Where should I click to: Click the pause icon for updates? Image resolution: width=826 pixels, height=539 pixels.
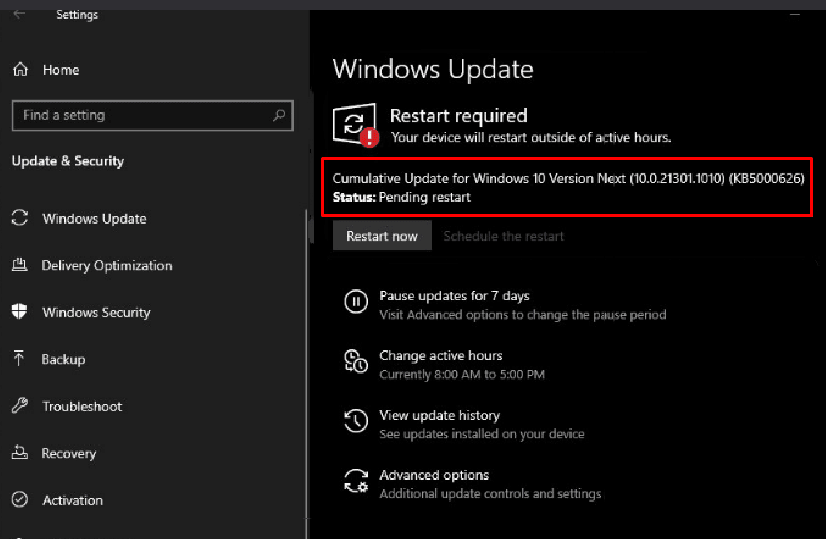pos(355,301)
